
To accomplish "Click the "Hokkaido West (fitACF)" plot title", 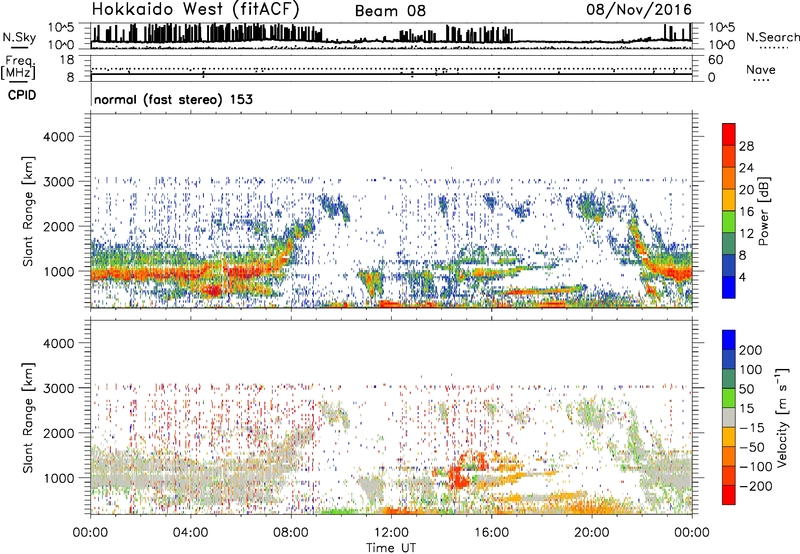I will (195, 9).
